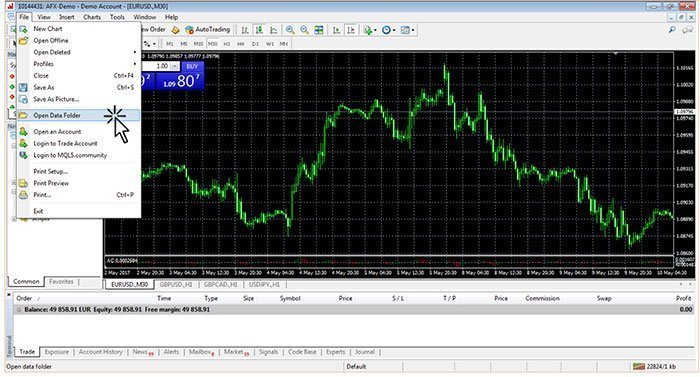Toggle the auto scroll chart icon
The width and height of the screenshot is (700, 377).
click(x=336, y=30)
